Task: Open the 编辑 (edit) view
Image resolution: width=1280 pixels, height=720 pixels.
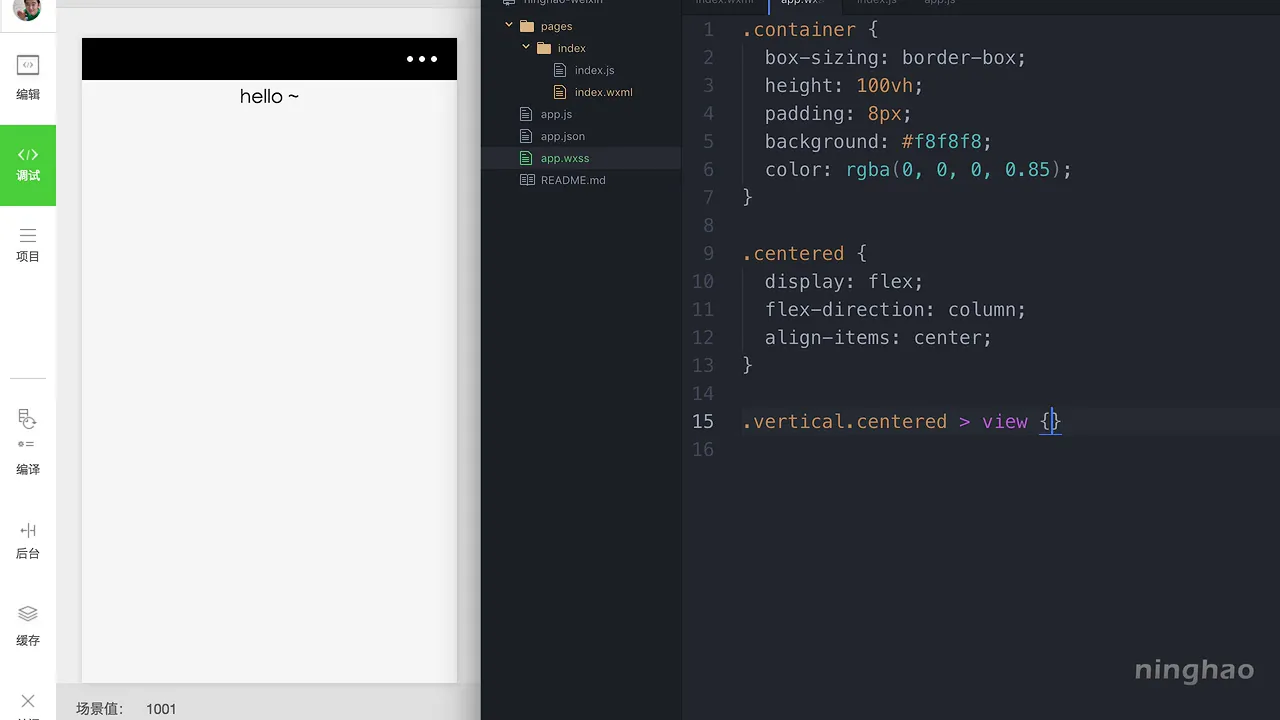Action: (28, 78)
